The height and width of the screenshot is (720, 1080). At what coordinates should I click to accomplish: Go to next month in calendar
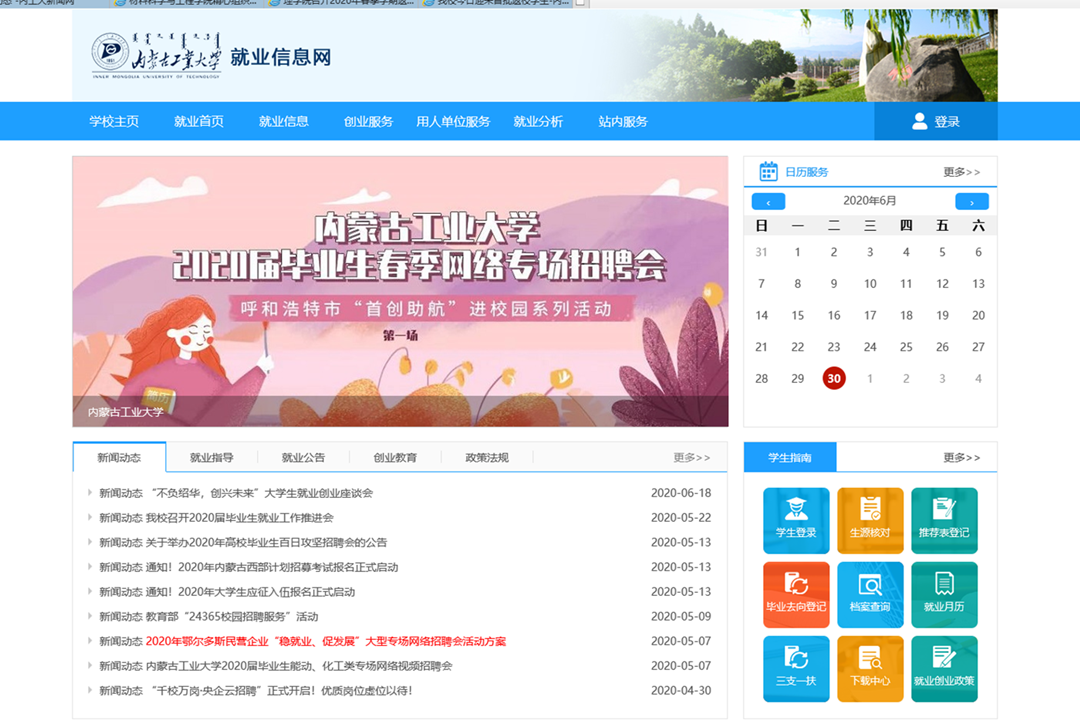point(972,201)
